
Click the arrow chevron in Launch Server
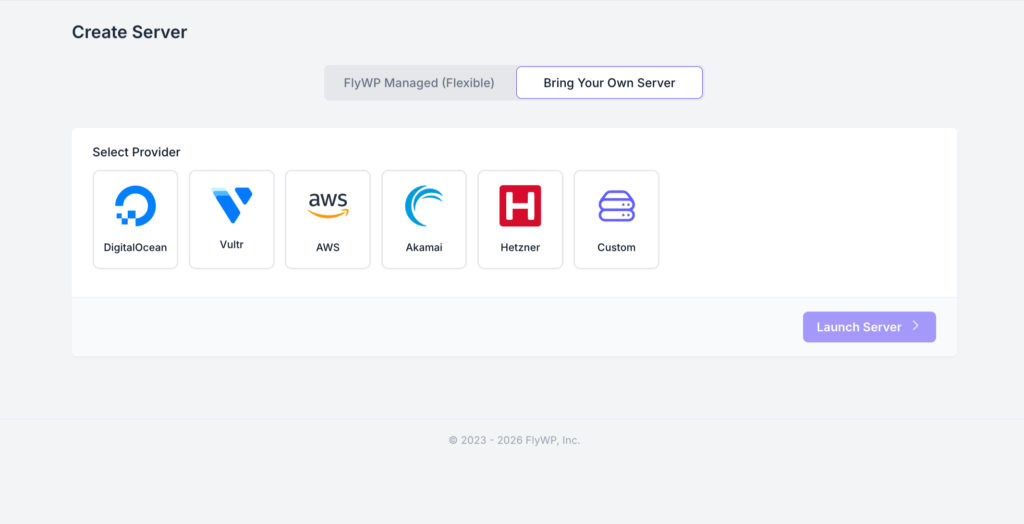(x=915, y=327)
